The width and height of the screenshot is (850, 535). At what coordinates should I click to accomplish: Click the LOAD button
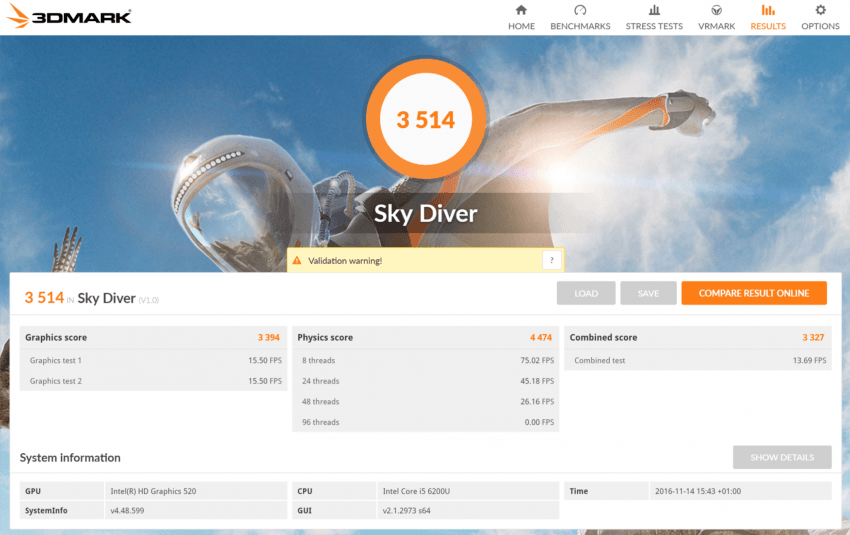pos(586,293)
